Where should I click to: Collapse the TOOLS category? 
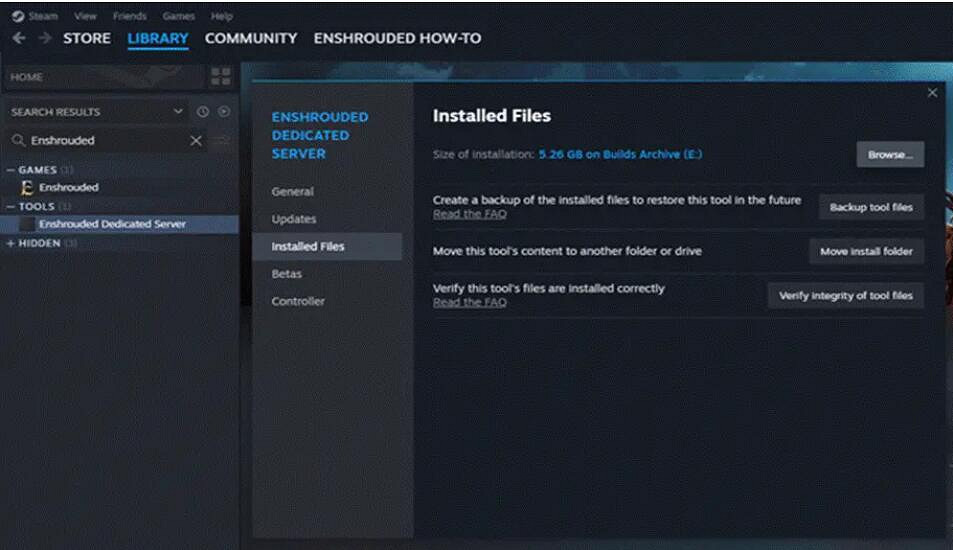(x=11, y=207)
